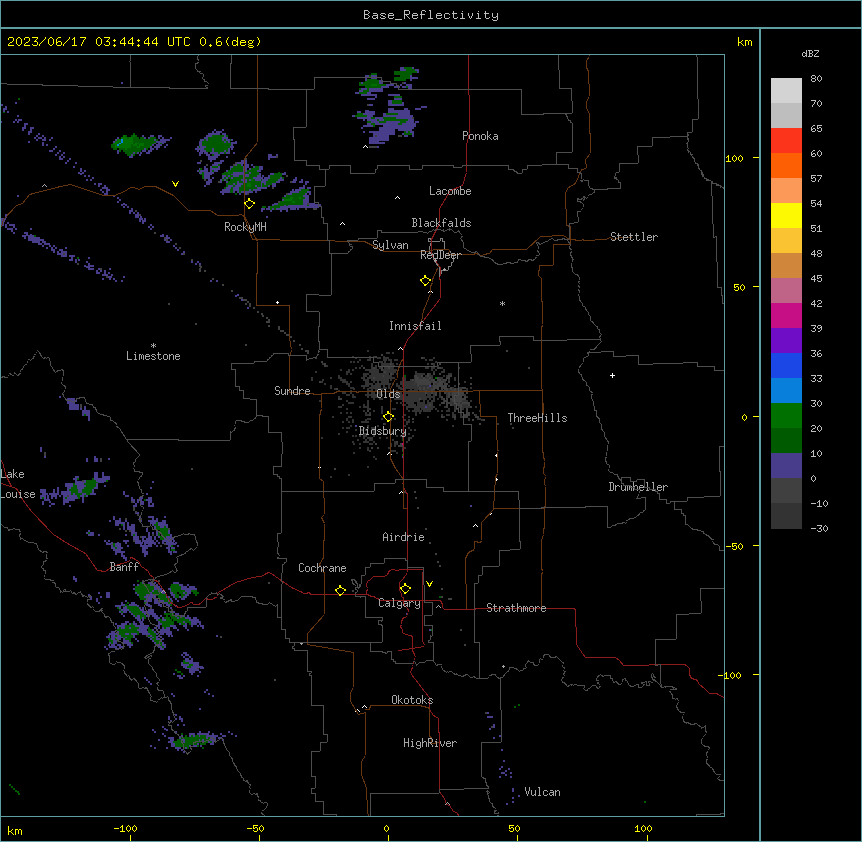Pick the magenta swatch in the dBZ legend
The height and width of the screenshot is (842, 862).
click(786, 316)
